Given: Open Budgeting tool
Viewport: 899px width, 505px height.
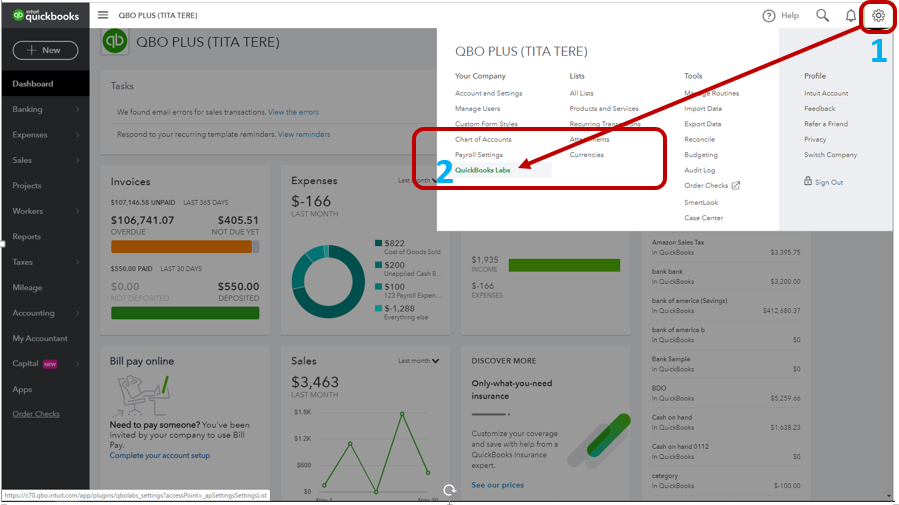Looking at the screenshot, I should (701, 155).
